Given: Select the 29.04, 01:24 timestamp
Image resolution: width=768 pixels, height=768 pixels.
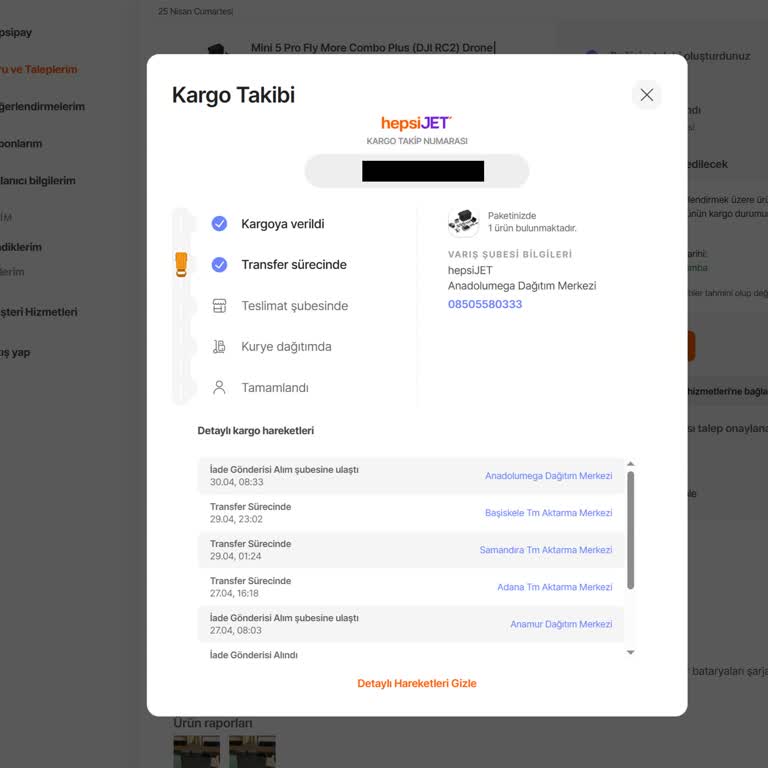Looking at the screenshot, I should (236, 556).
